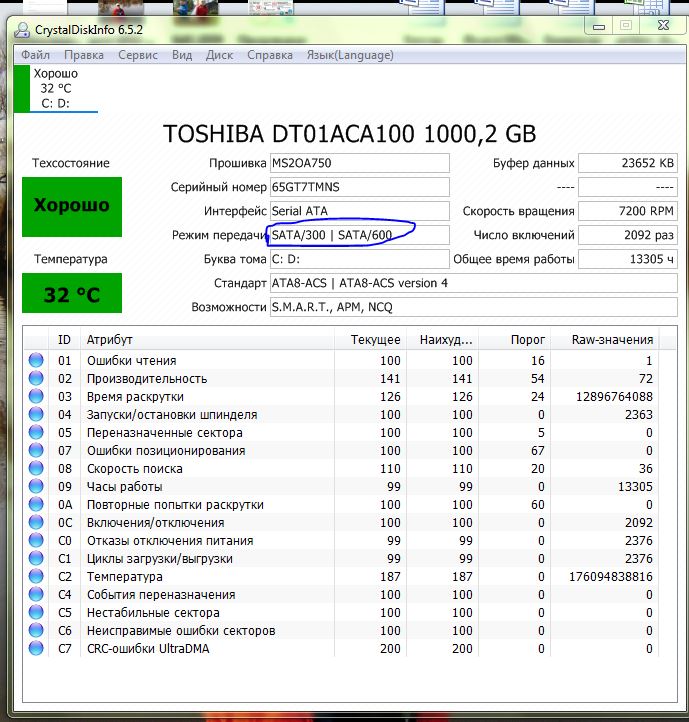Click the status orb for Переназначенные сектора
The width and height of the screenshot is (689, 722).
(x=37, y=433)
